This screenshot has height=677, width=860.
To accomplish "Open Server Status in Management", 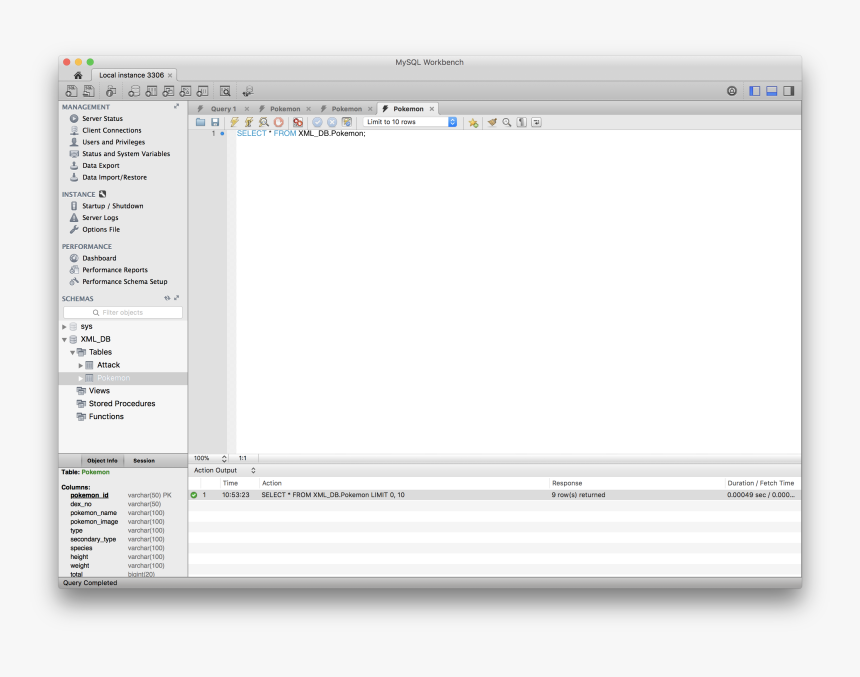I will 102,119.
